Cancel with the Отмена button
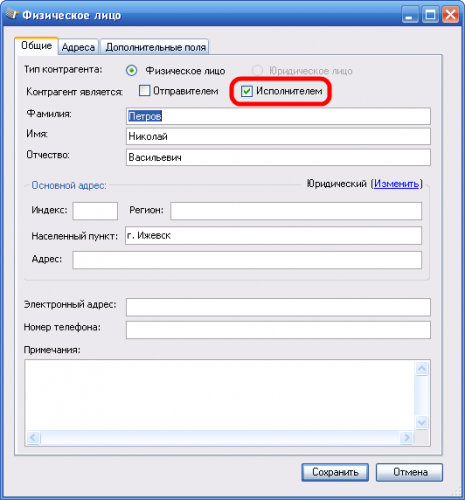465x500 pixels. tap(410, 472)
